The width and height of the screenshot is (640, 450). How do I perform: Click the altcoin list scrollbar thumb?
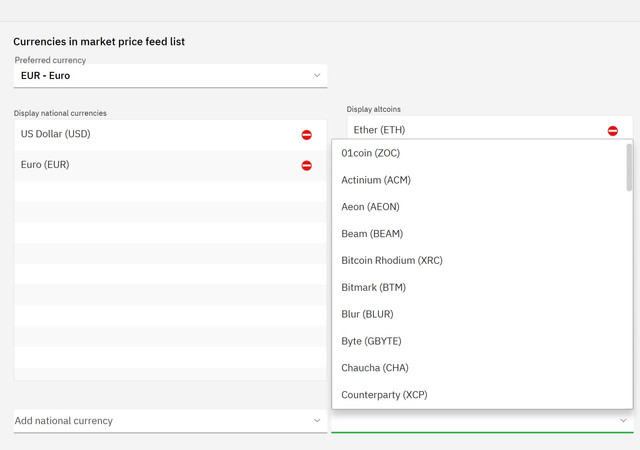click(x=629, y=167)
